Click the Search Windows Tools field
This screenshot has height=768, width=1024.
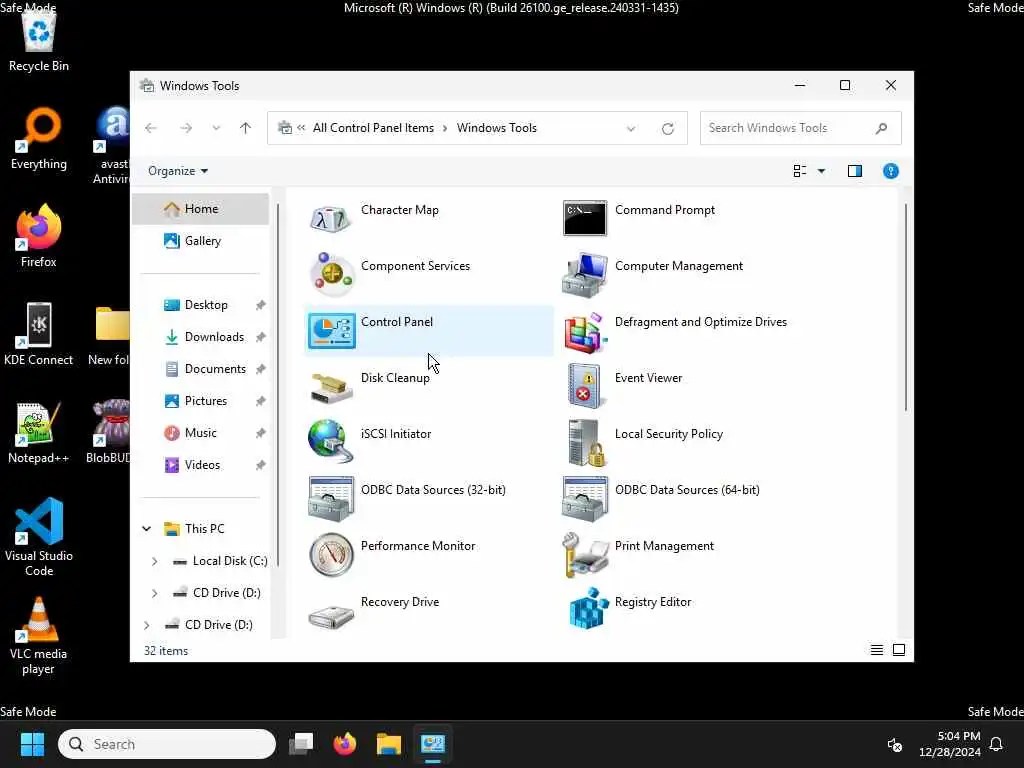pyautogui.click(x=801, y=128)
